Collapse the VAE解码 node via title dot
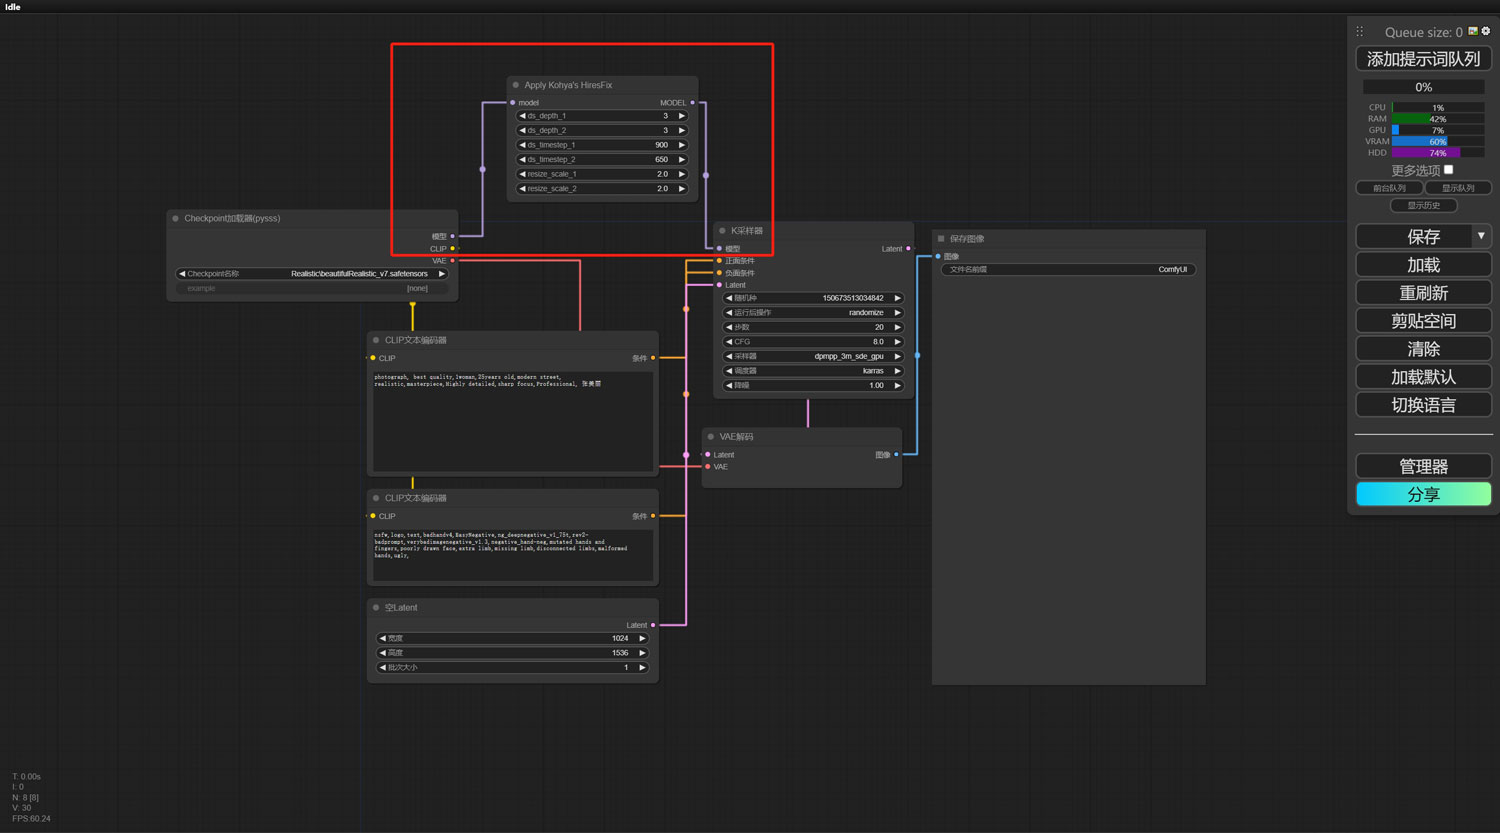 pyautogui.click(x=711, y=437)
